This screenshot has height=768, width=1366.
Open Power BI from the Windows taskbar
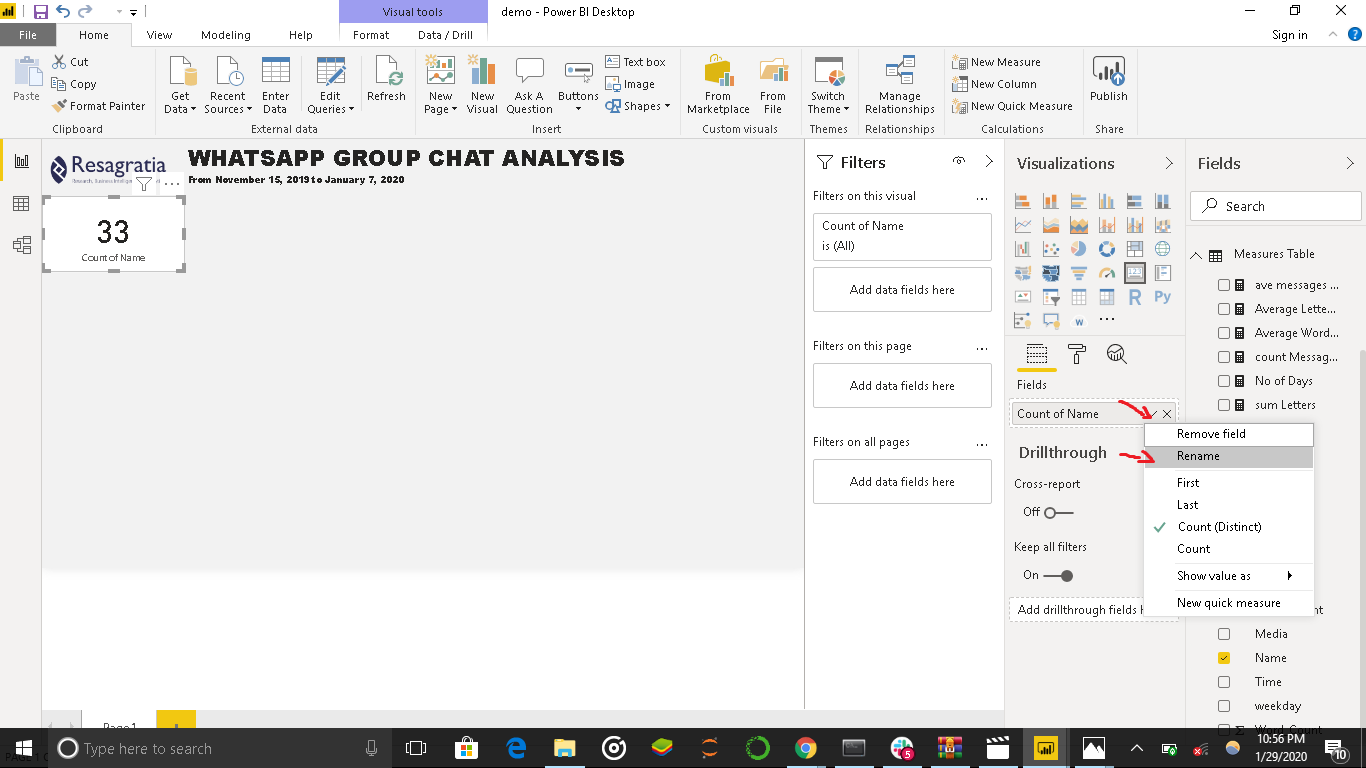point(1045,748)
